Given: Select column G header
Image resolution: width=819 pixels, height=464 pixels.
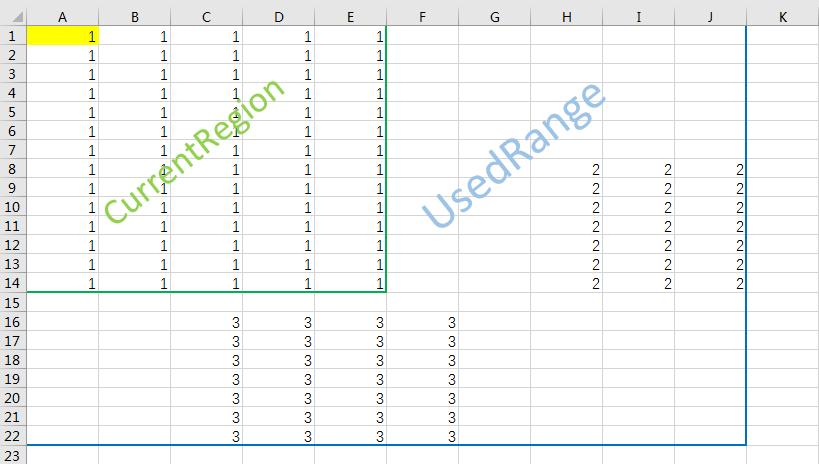Looking at the screenshot, I should [495, 17].
